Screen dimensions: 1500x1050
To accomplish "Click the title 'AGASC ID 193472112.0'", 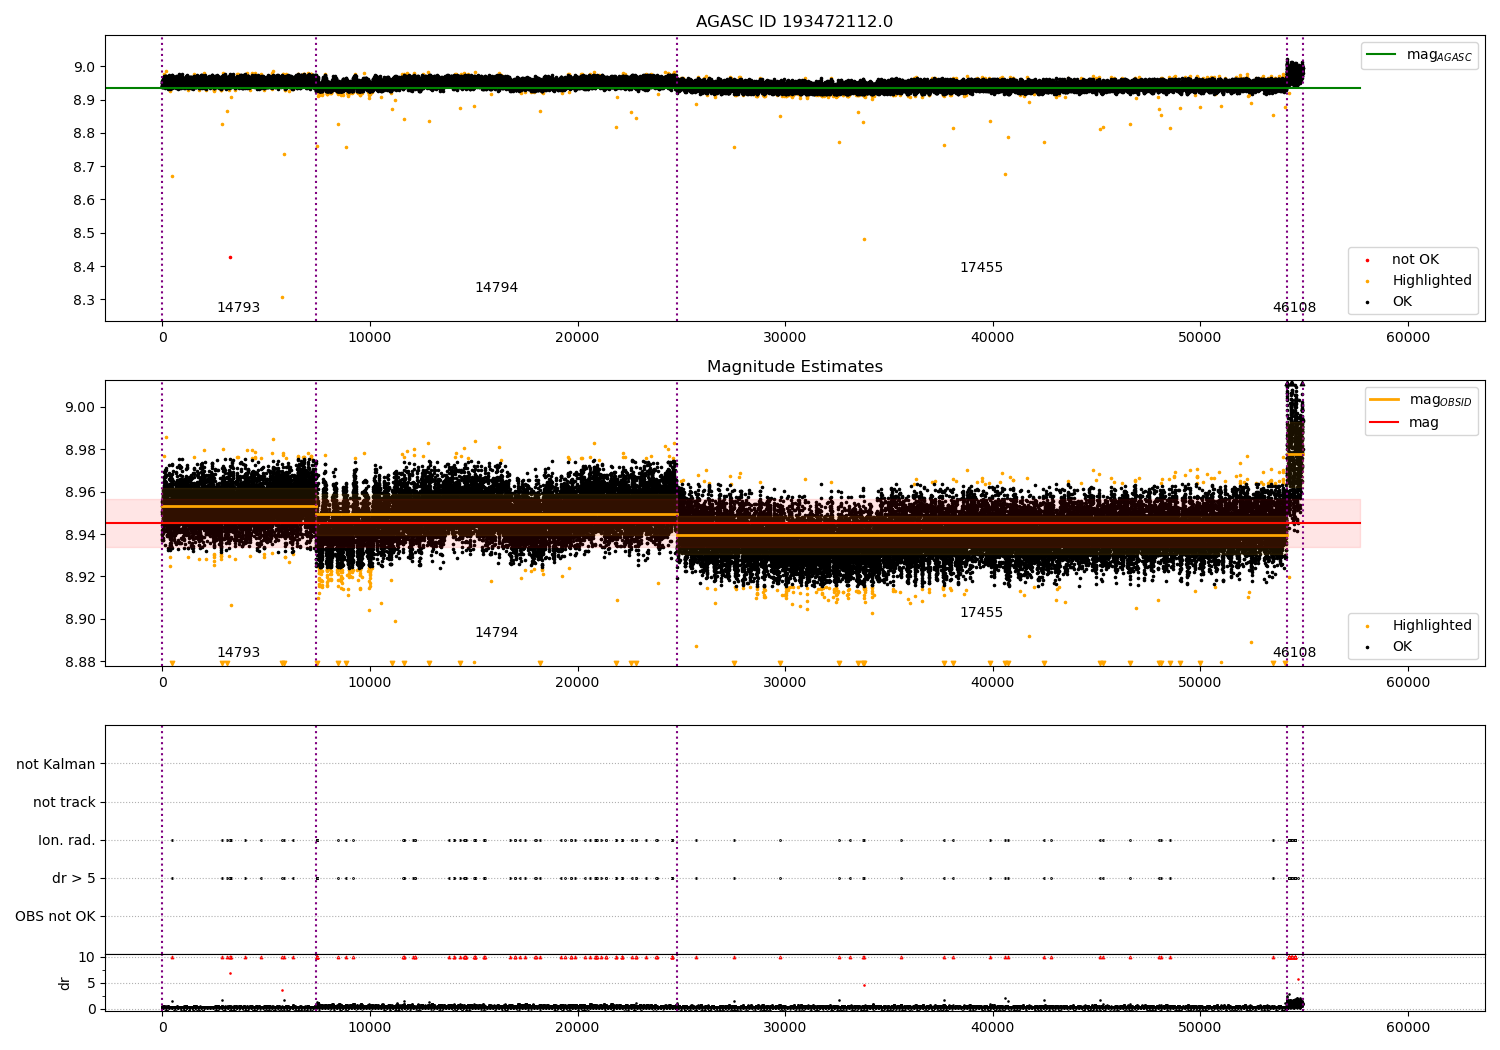I will (794, 22).
